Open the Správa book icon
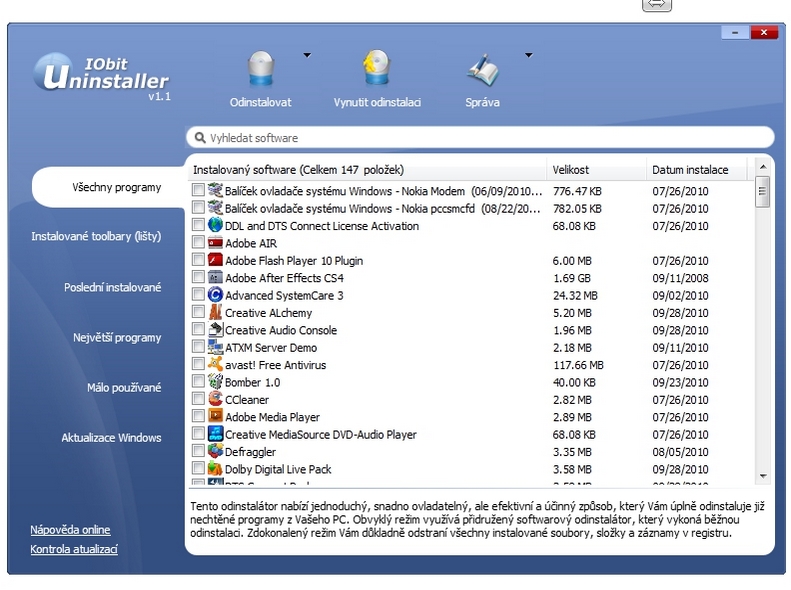791x590 pixels. point(483,70)
